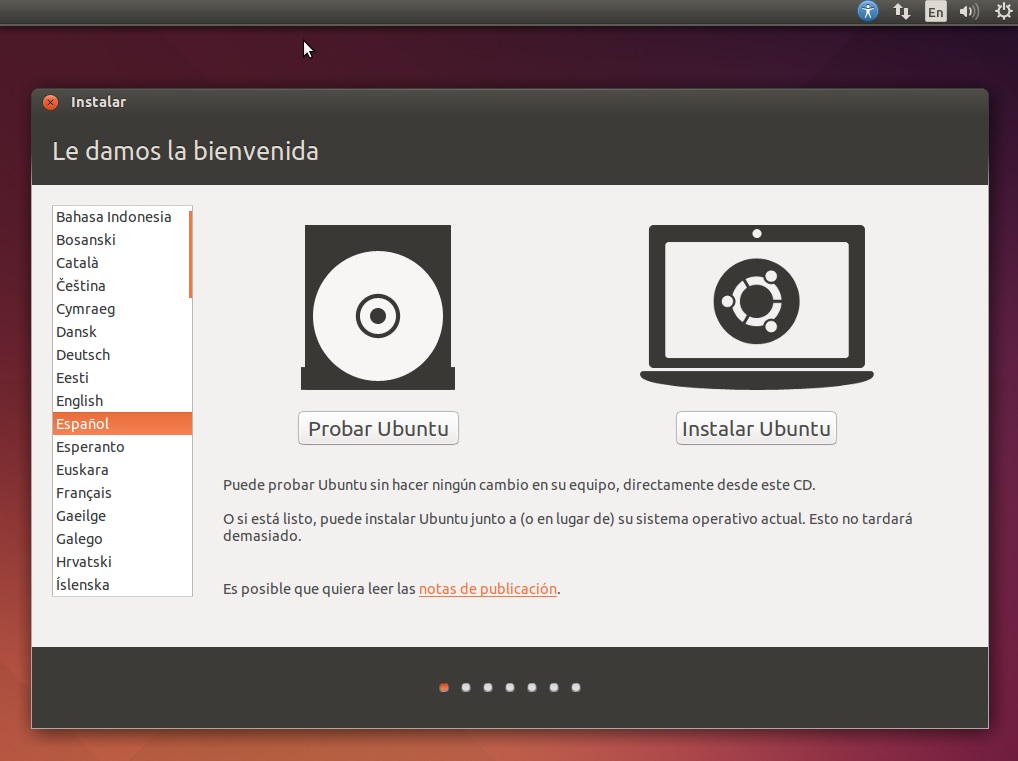Select Hrvatski language

(121, 562)
